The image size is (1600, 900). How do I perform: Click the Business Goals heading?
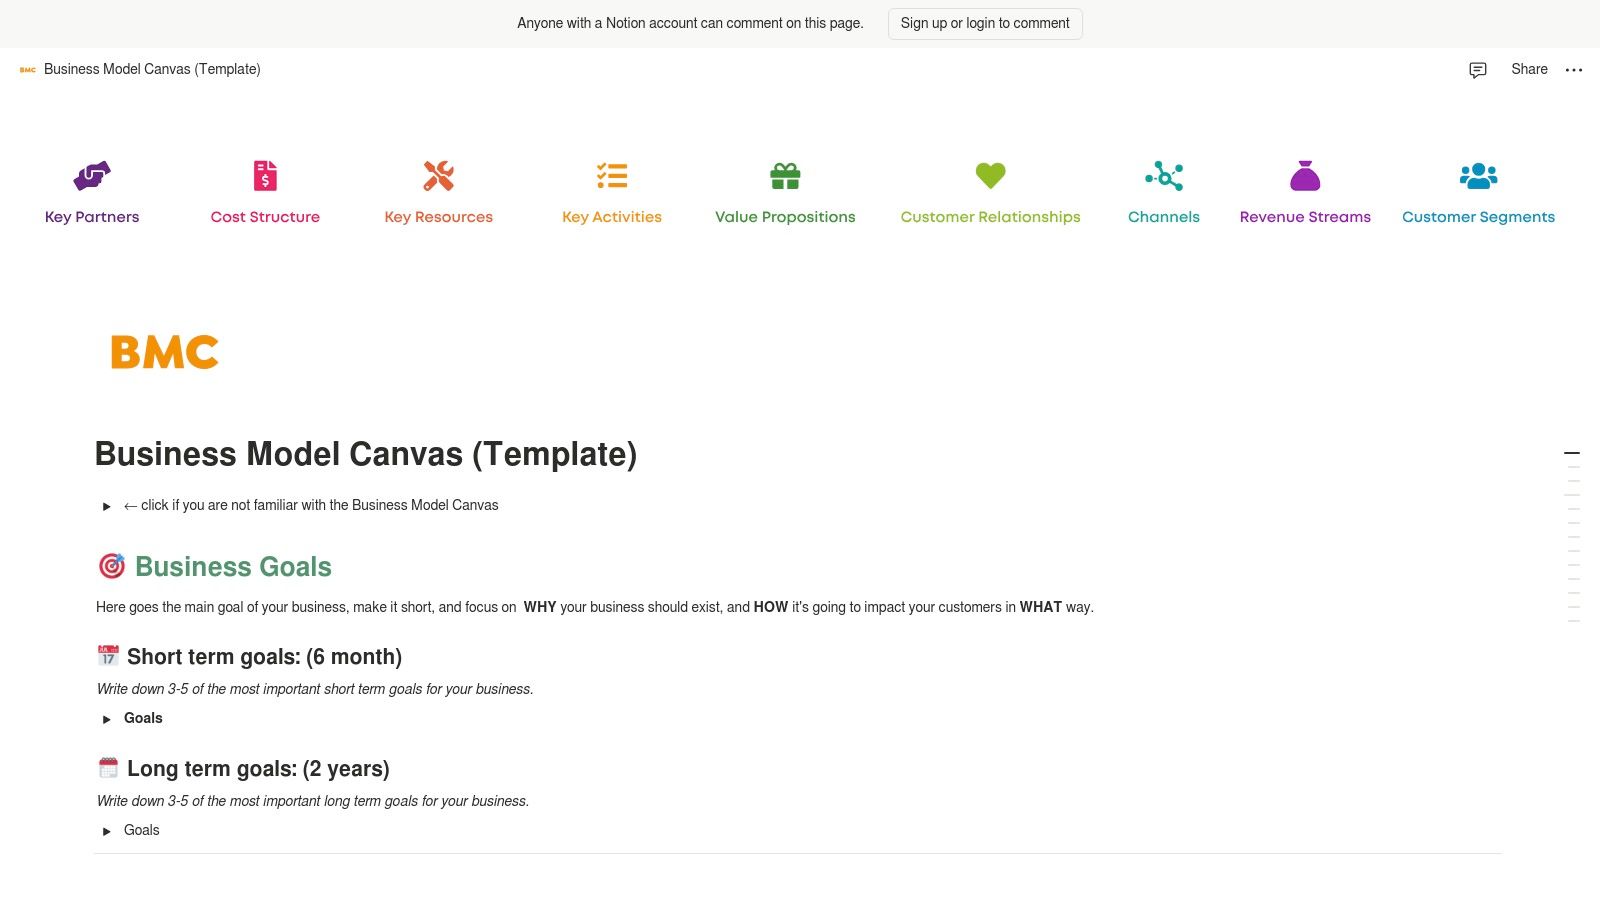(x=233, y=567)
